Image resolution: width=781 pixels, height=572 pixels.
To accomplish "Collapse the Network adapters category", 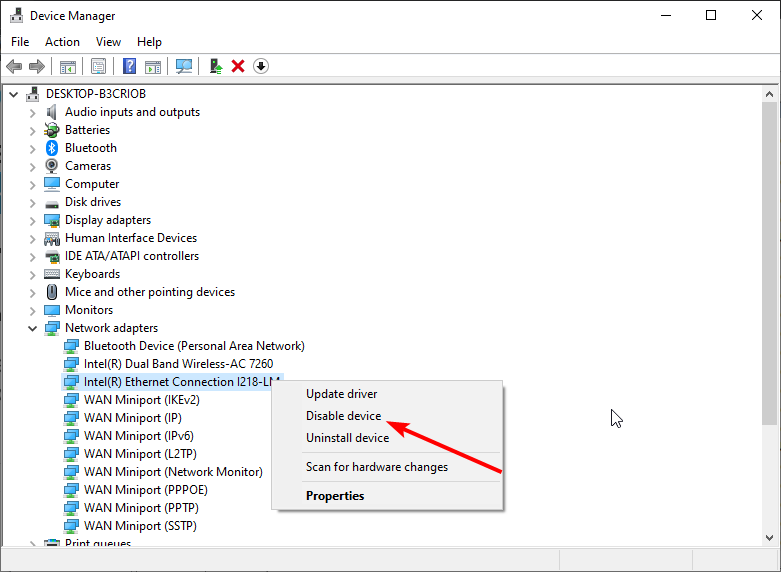I will click(x=32, y=328).
